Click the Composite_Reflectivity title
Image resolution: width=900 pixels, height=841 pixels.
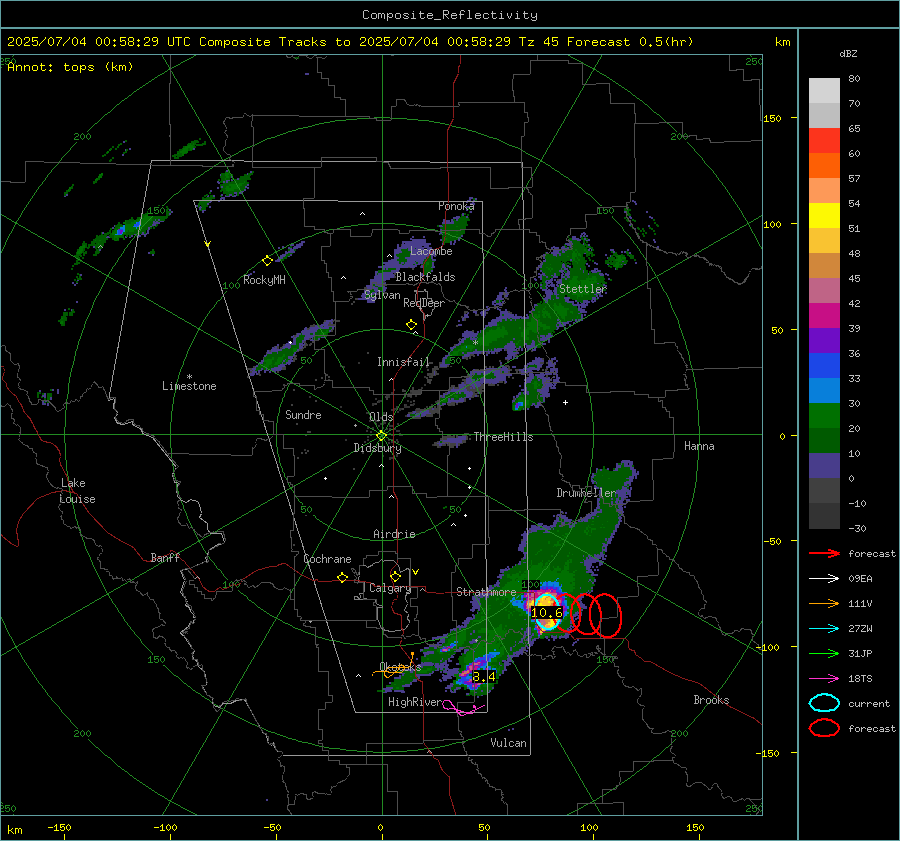point(449,15)
